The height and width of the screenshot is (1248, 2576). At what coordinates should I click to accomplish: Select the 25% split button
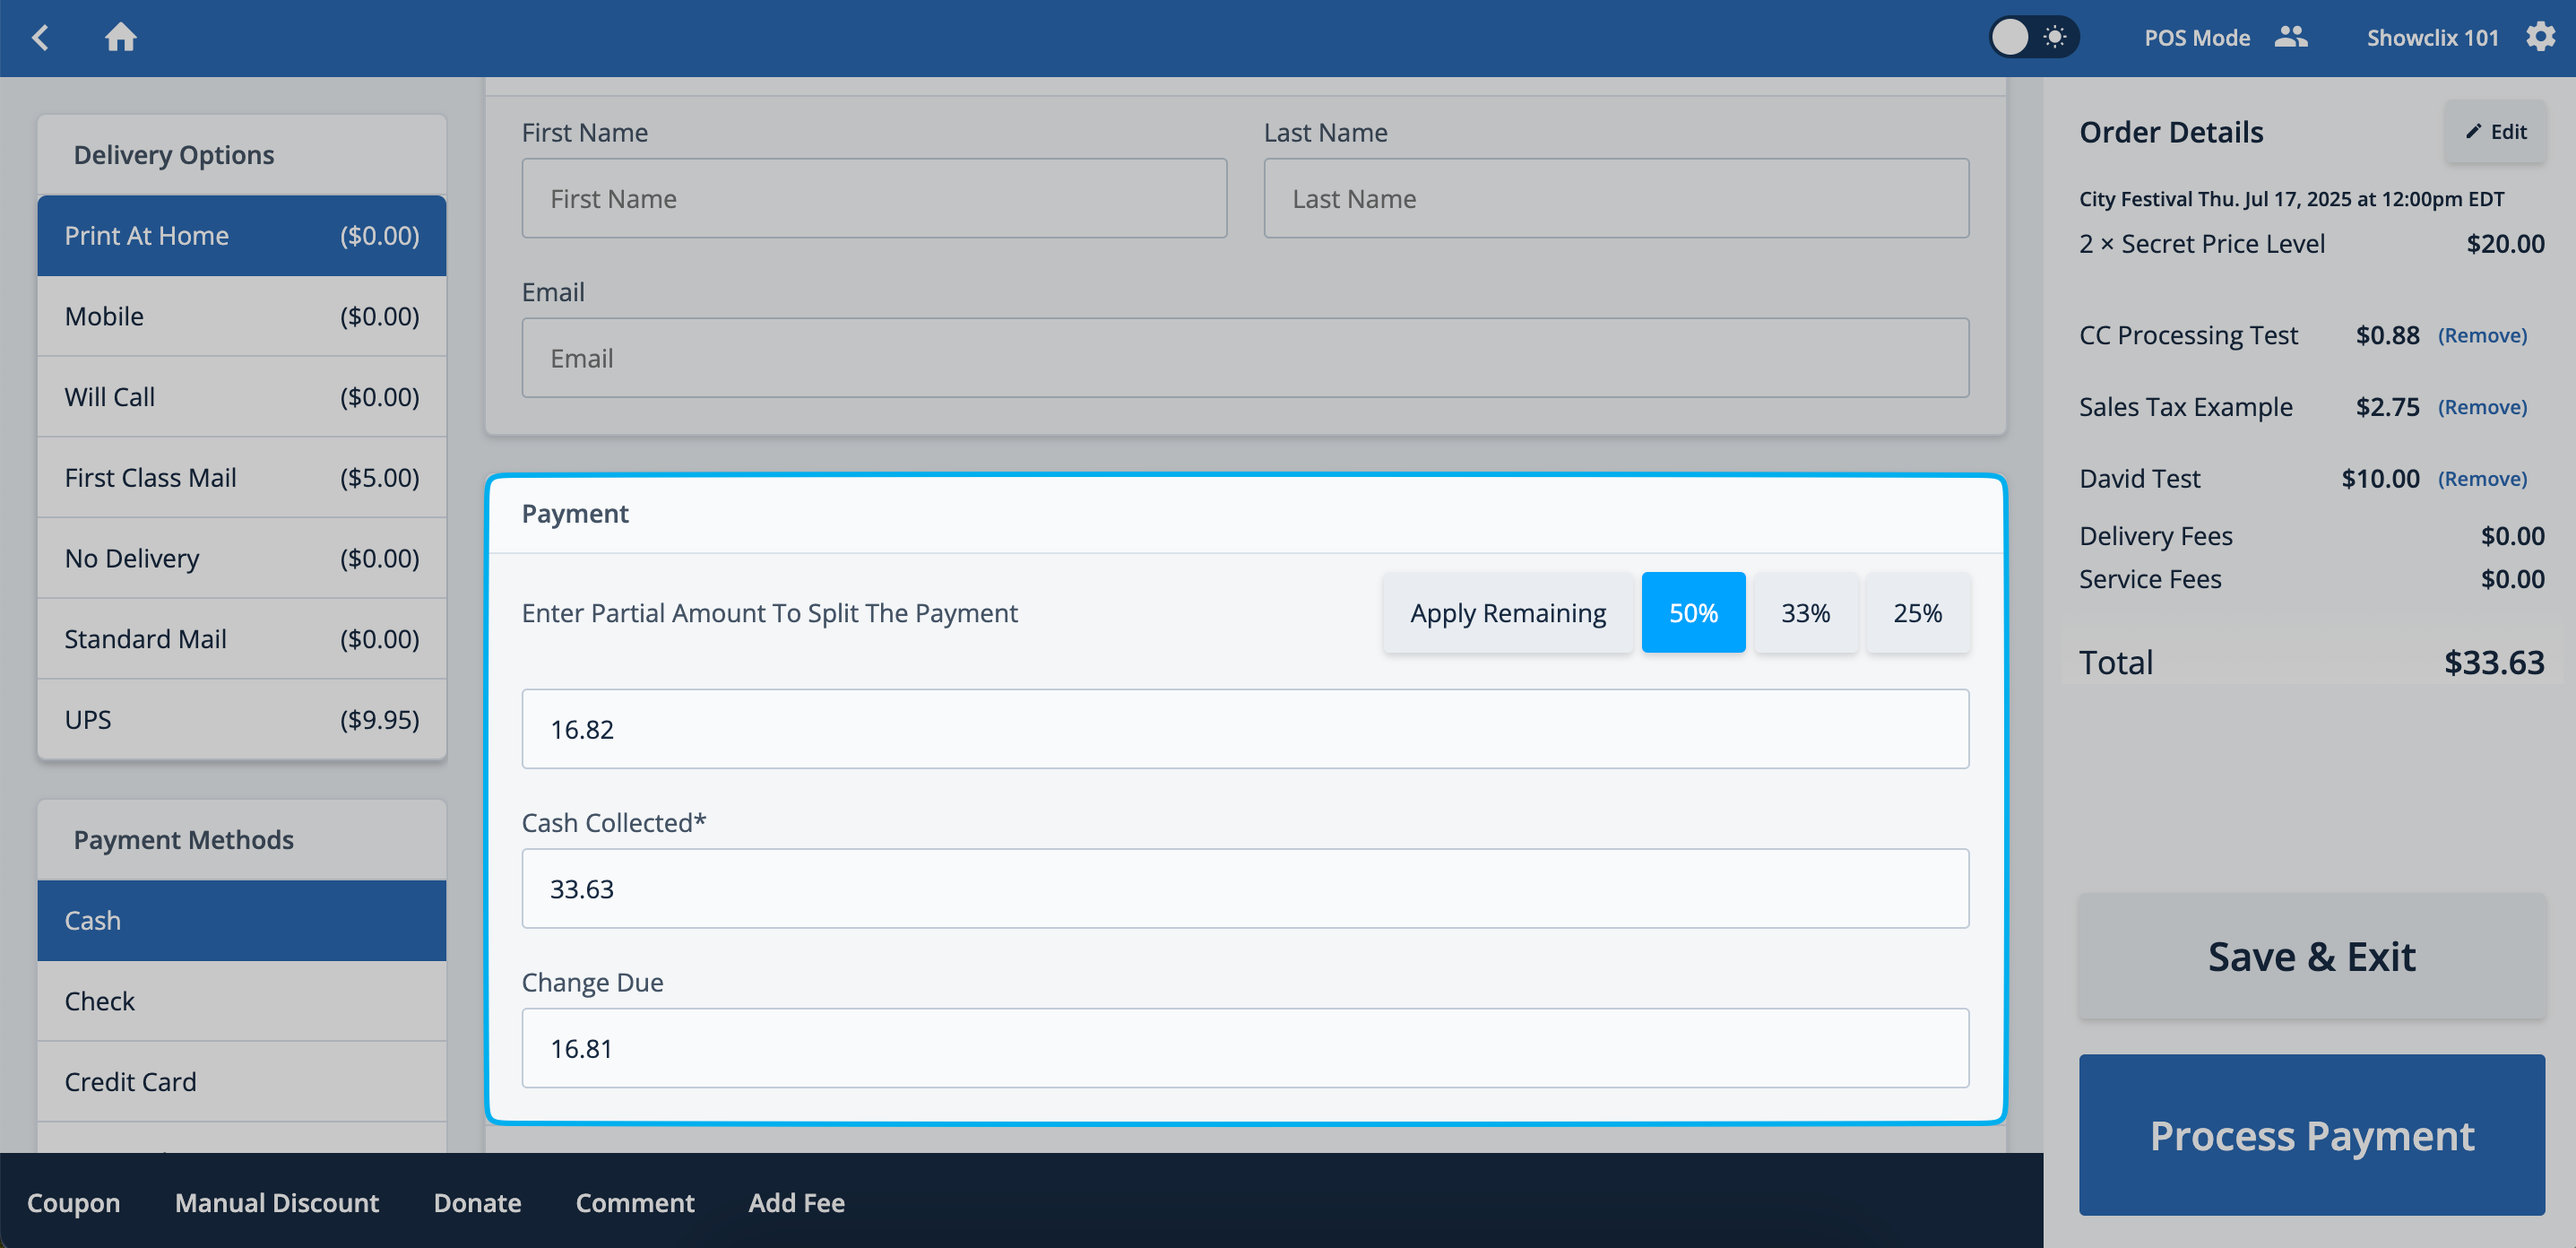click(x=1917, y=613)
